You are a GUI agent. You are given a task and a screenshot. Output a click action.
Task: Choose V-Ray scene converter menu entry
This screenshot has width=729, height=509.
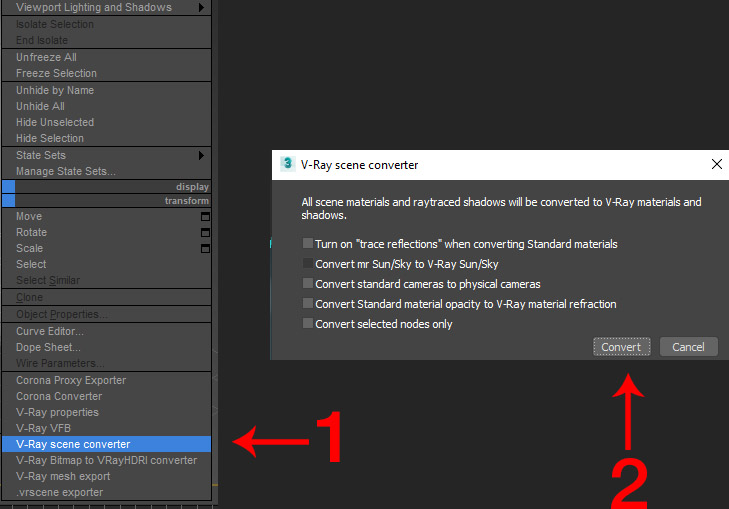click(106, 444)
